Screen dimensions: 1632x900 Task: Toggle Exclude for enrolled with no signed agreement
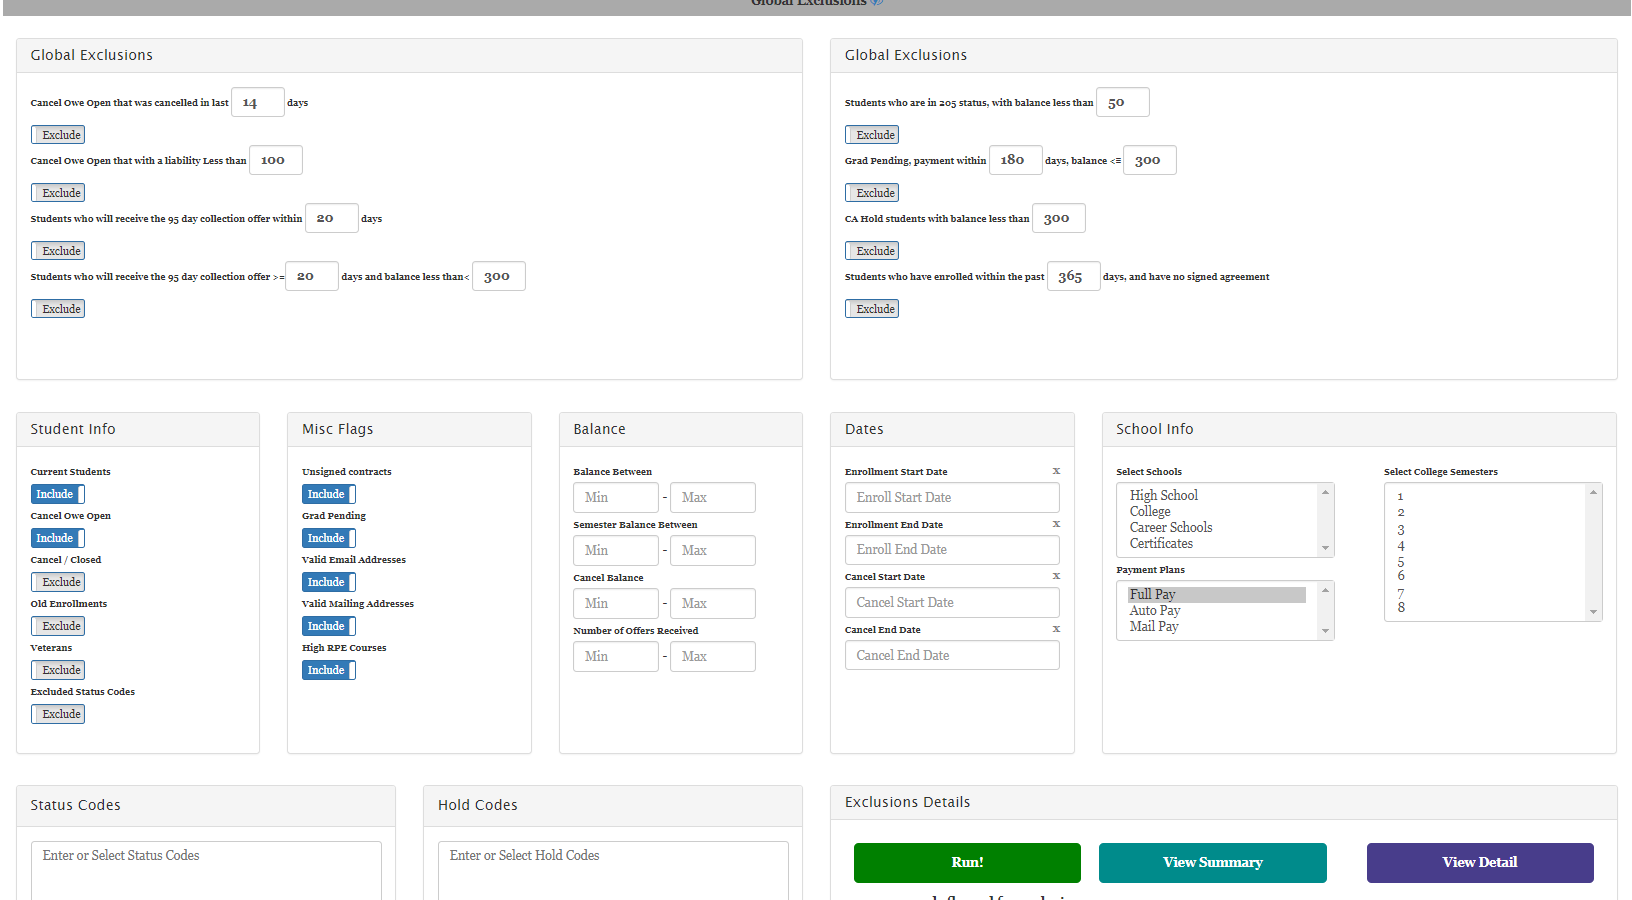[872, 309]
